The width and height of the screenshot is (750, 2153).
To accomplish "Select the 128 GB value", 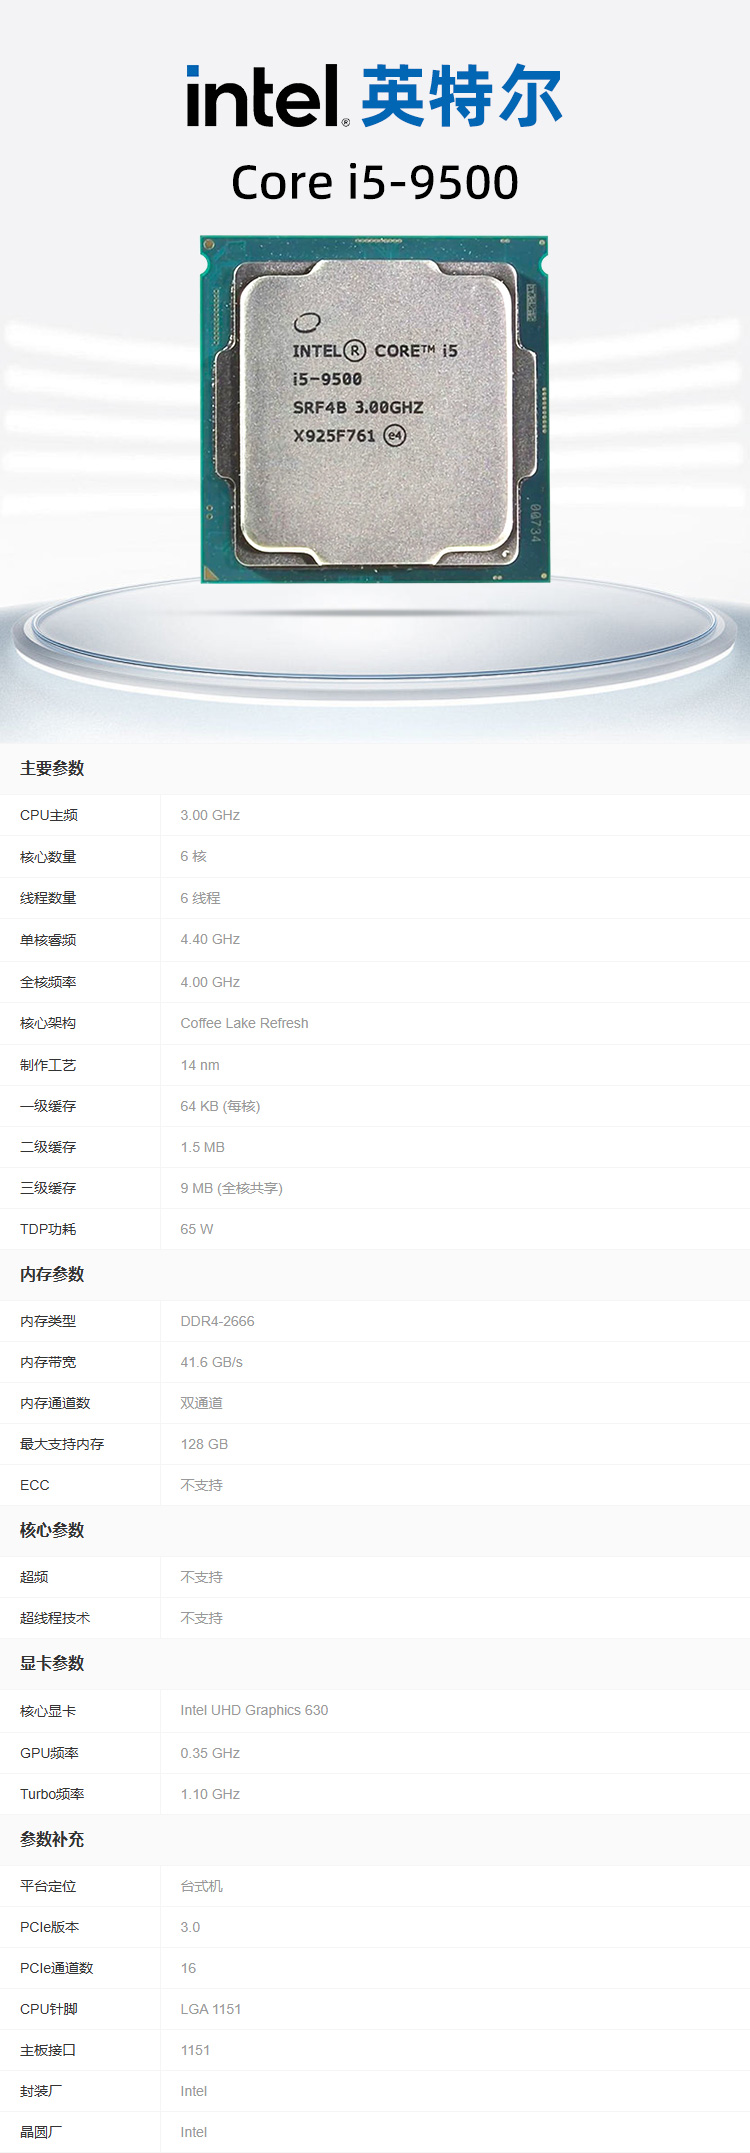I will (204, 1444).
